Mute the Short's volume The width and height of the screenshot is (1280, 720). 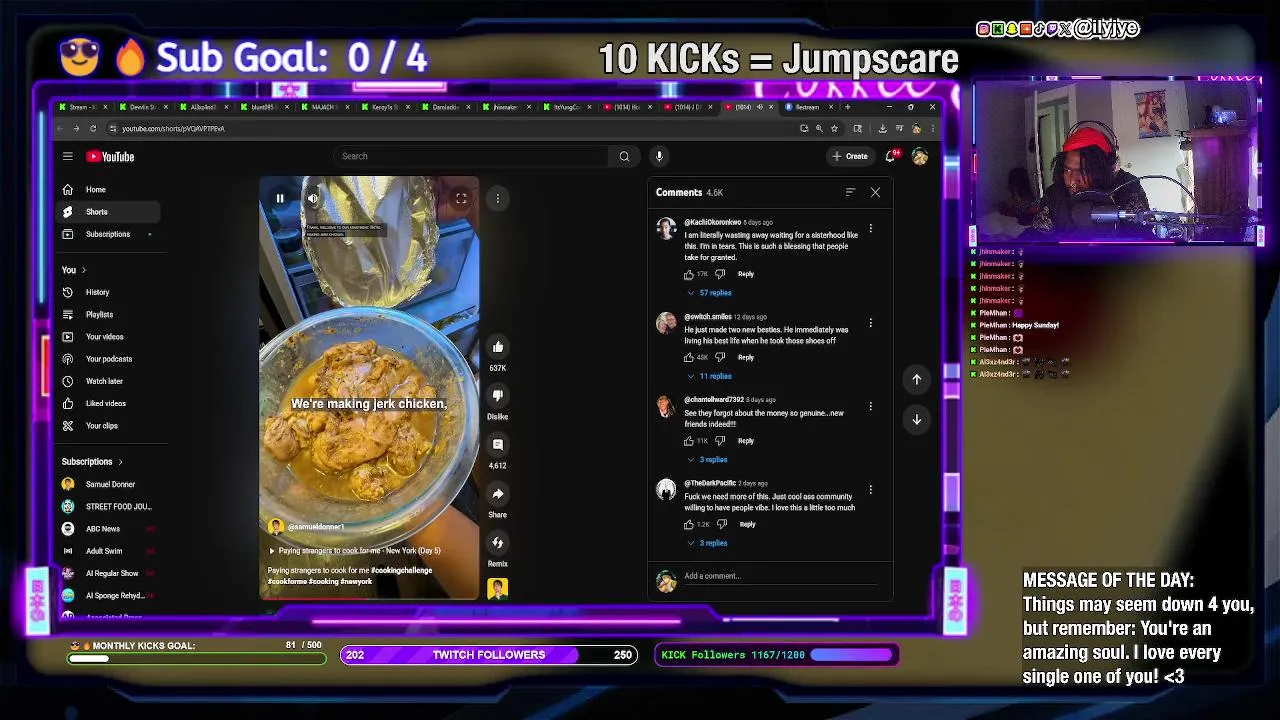coord(313,198)
